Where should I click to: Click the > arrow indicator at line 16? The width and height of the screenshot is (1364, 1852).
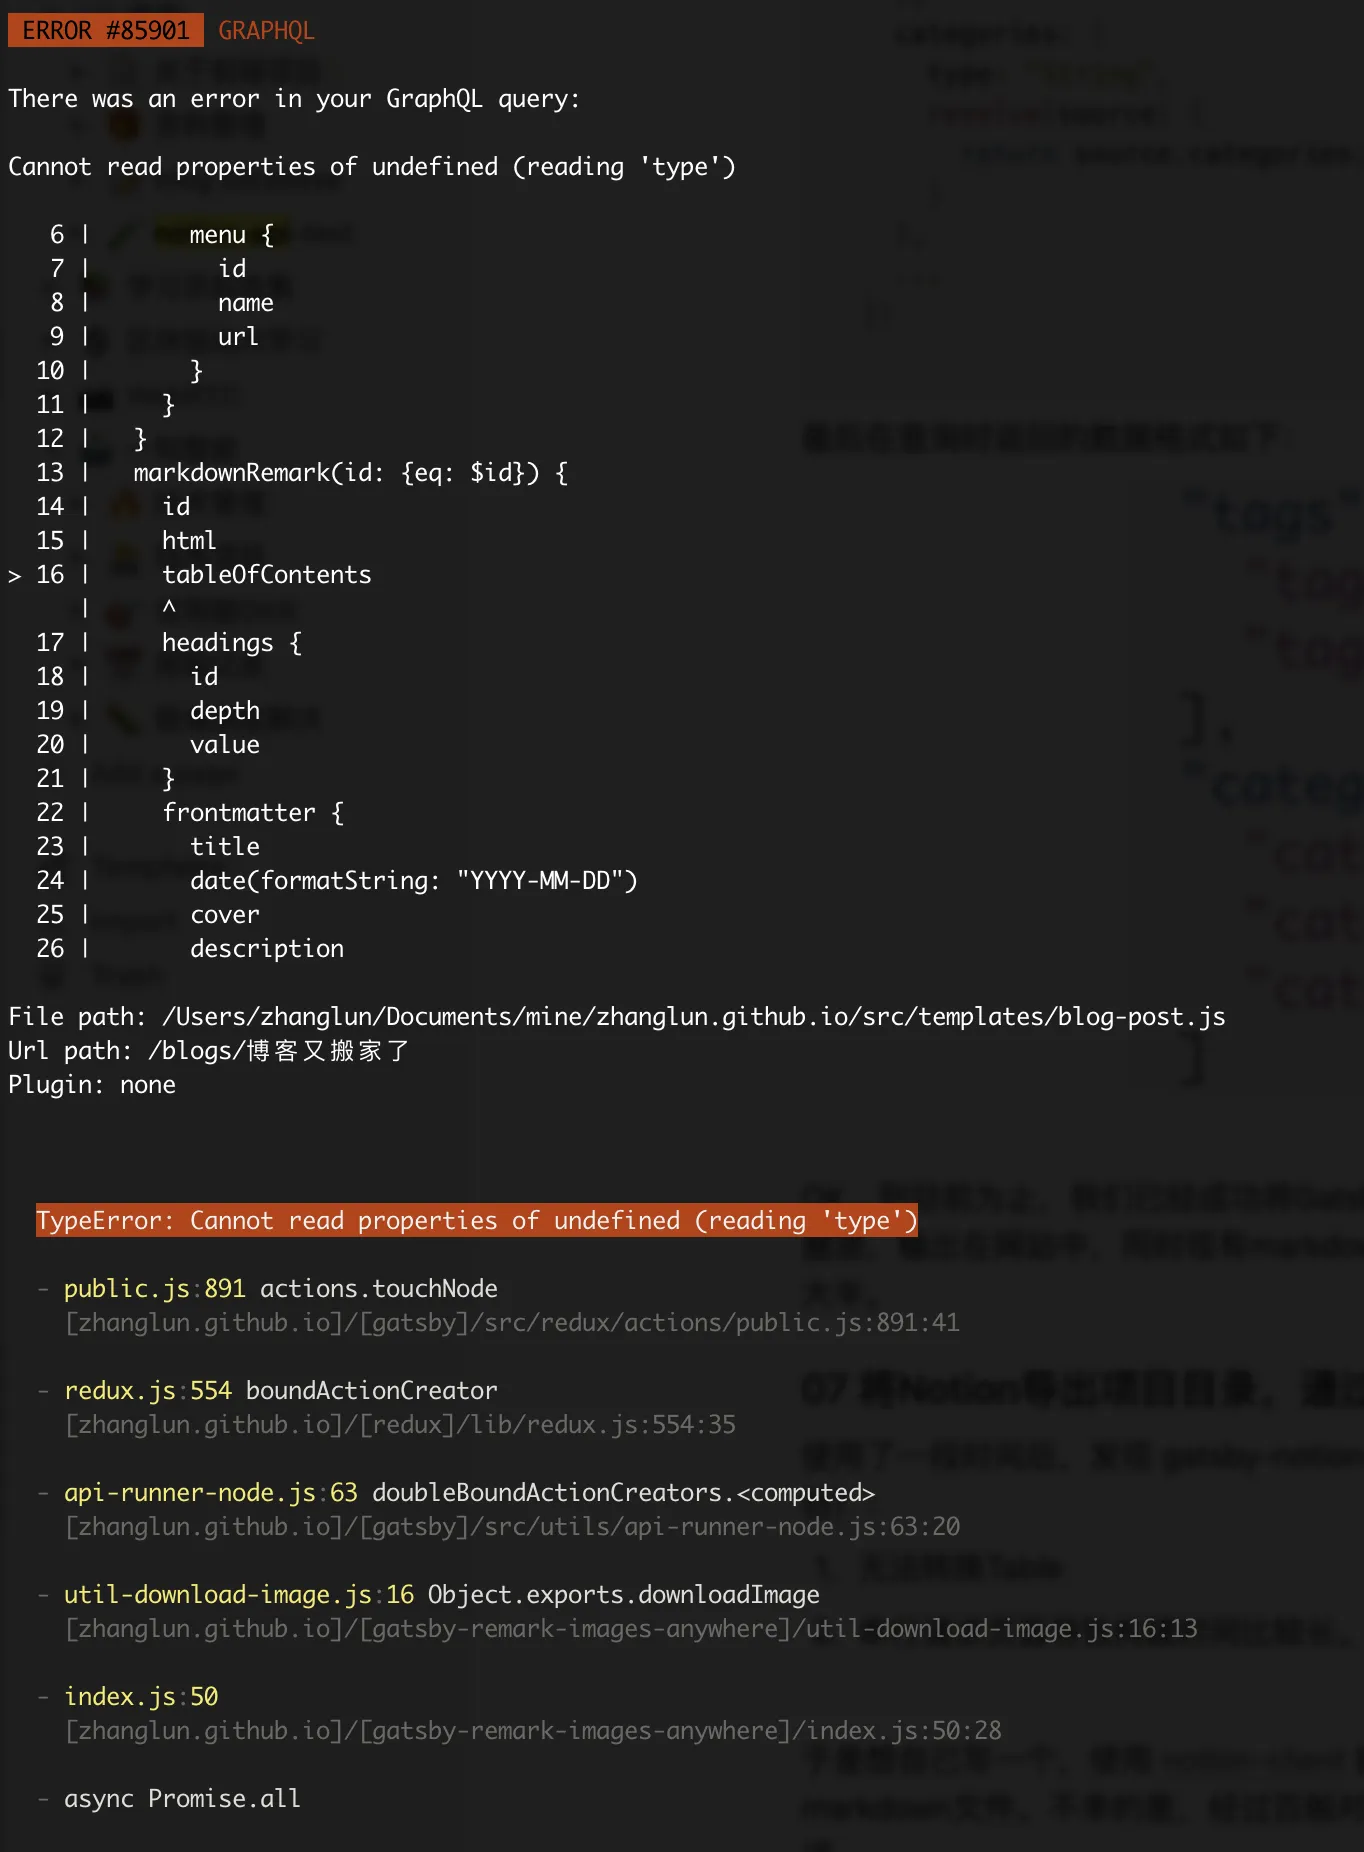pos(15,576)
